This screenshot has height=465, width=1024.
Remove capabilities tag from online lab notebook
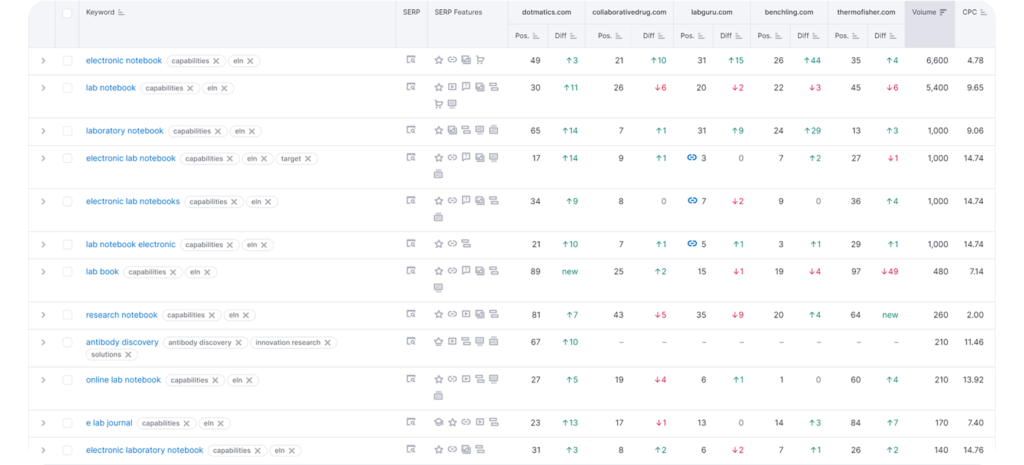[x=215, y=381]
